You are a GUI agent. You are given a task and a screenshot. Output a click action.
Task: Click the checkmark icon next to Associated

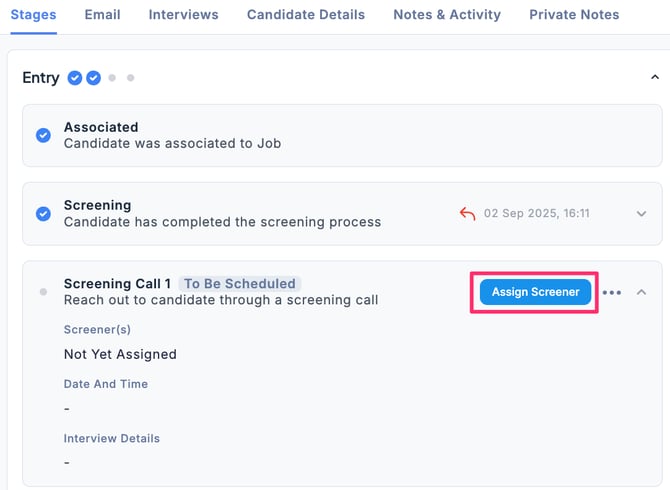[x=43, y=135]
